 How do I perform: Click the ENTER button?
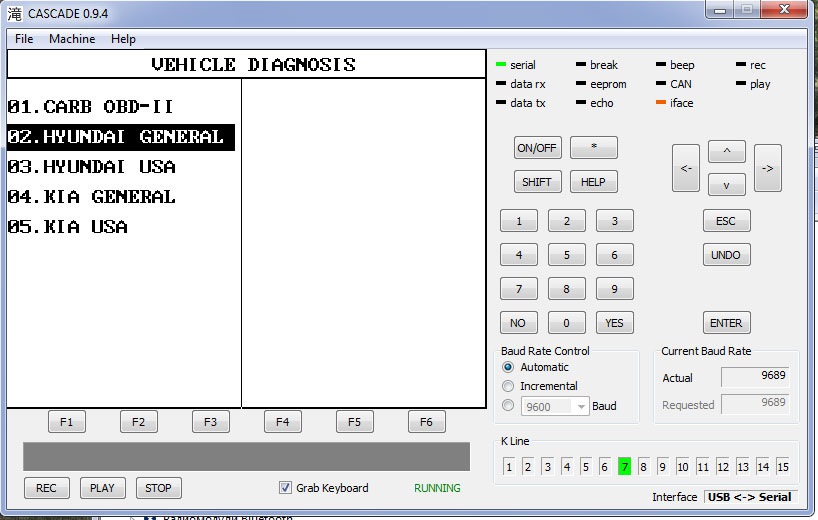(727, 323)
